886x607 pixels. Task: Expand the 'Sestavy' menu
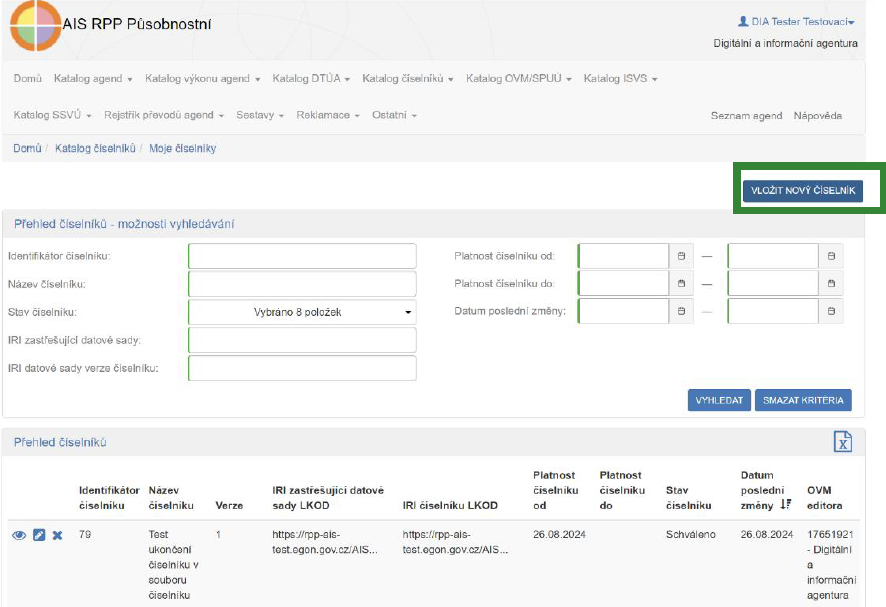coord(260,115)
